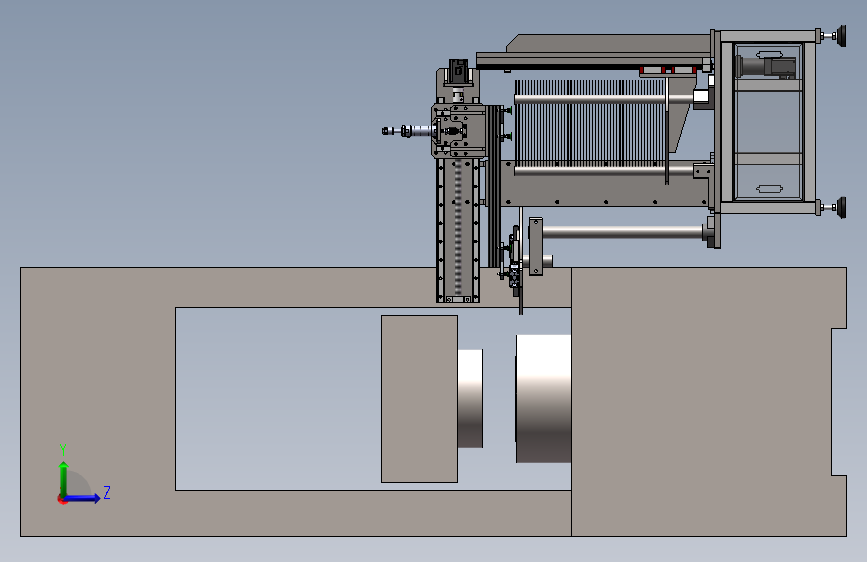Viewport: 867px width, 562px height.
Task: Select the horizontal shaft sticking out left of carriage
Action: [408, 131]
